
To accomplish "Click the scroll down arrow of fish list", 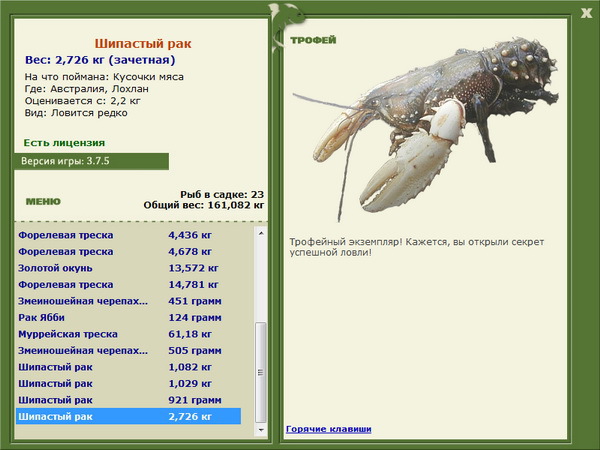I will tap(261, 430).
